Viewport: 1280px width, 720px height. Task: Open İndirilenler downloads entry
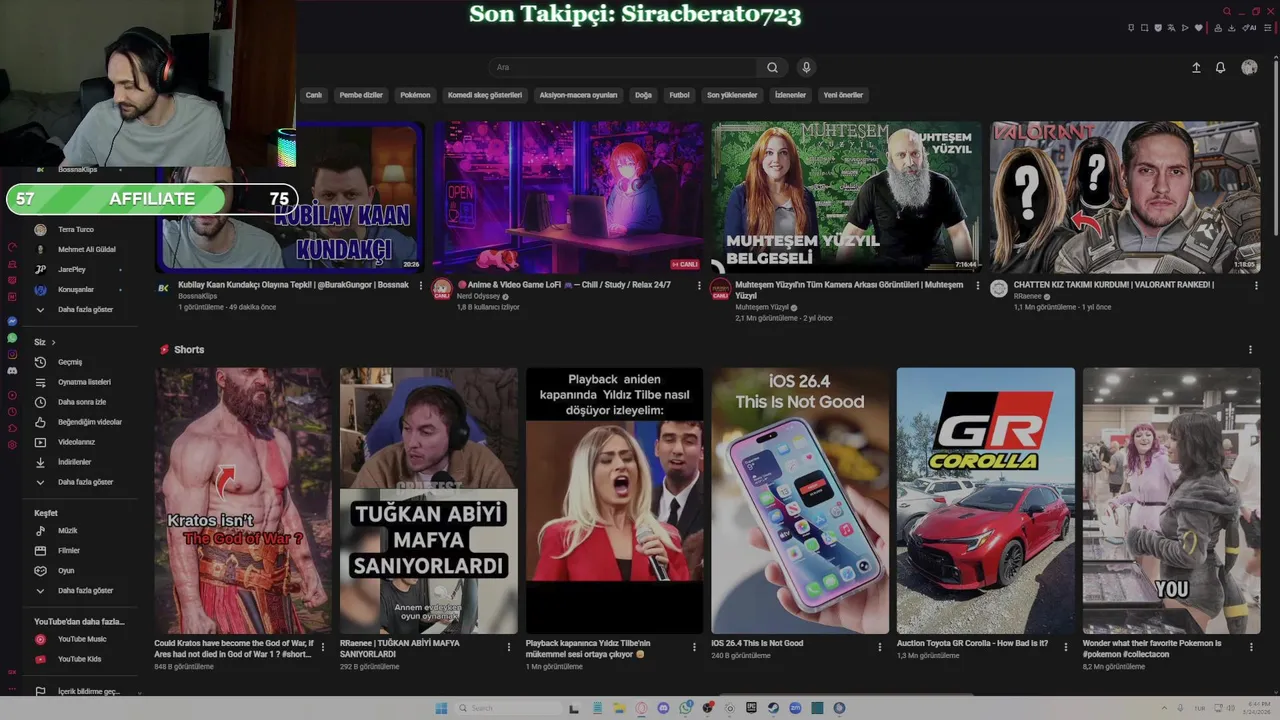pos(75,462)
